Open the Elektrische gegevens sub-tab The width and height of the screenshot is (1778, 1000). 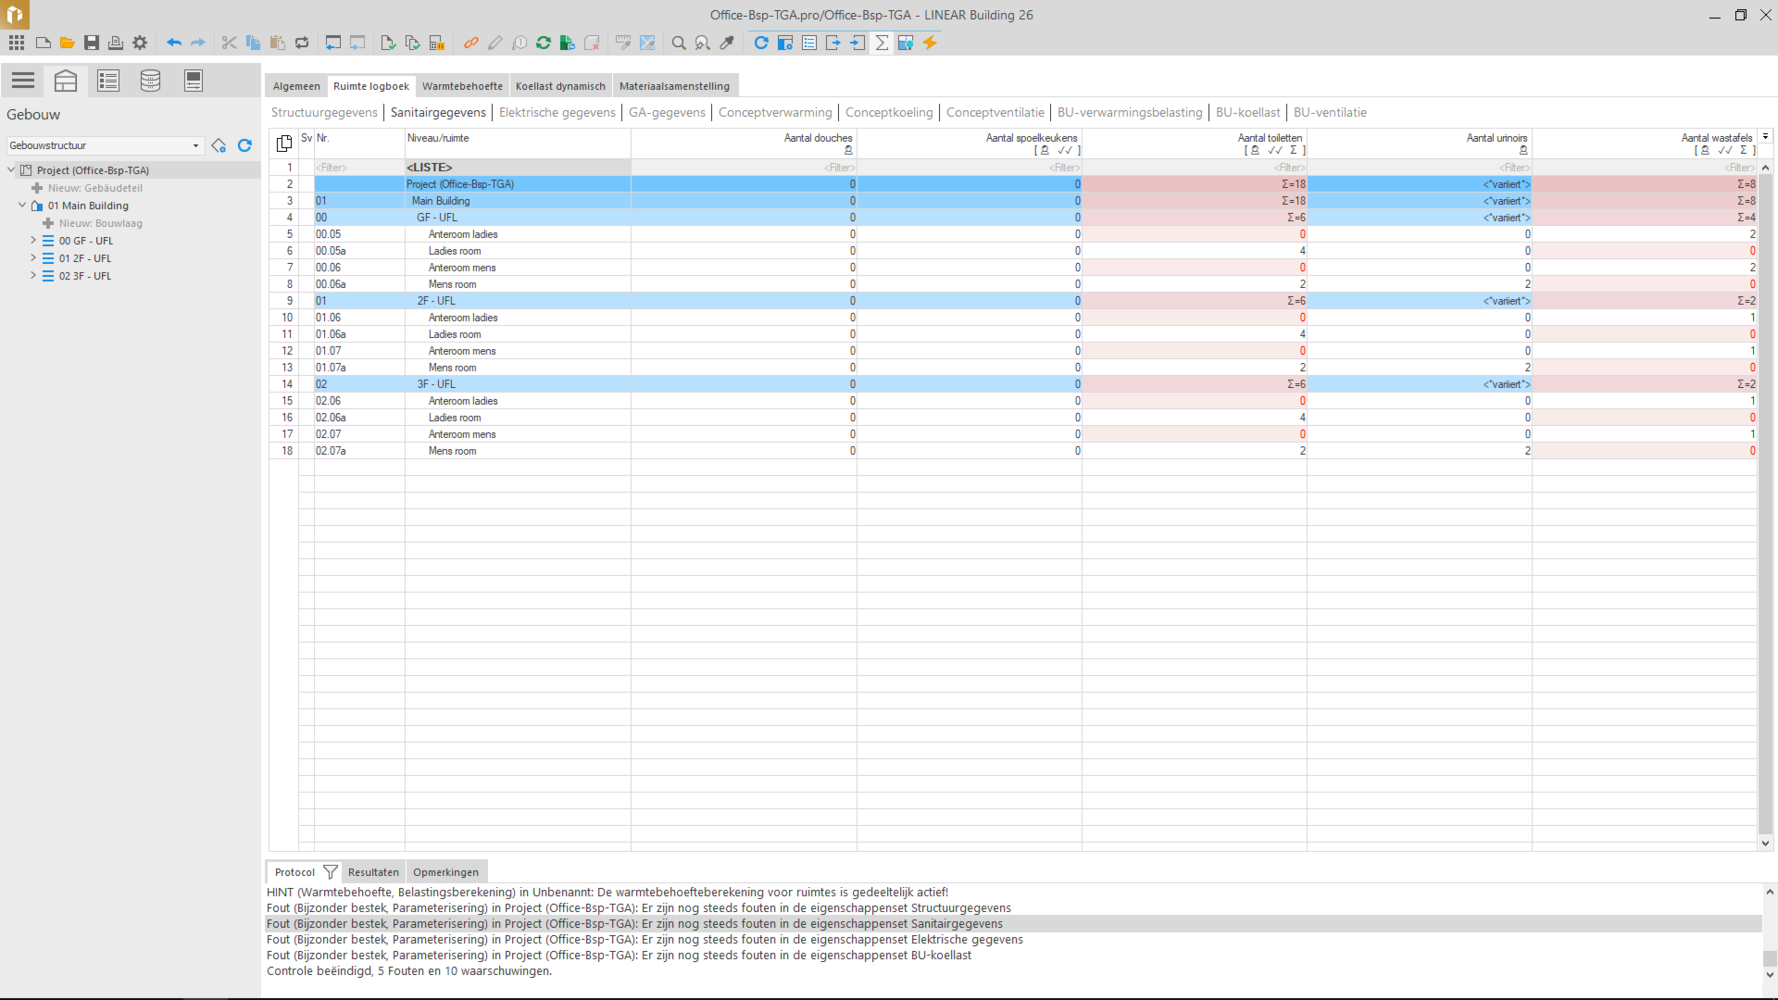point(557,113)
